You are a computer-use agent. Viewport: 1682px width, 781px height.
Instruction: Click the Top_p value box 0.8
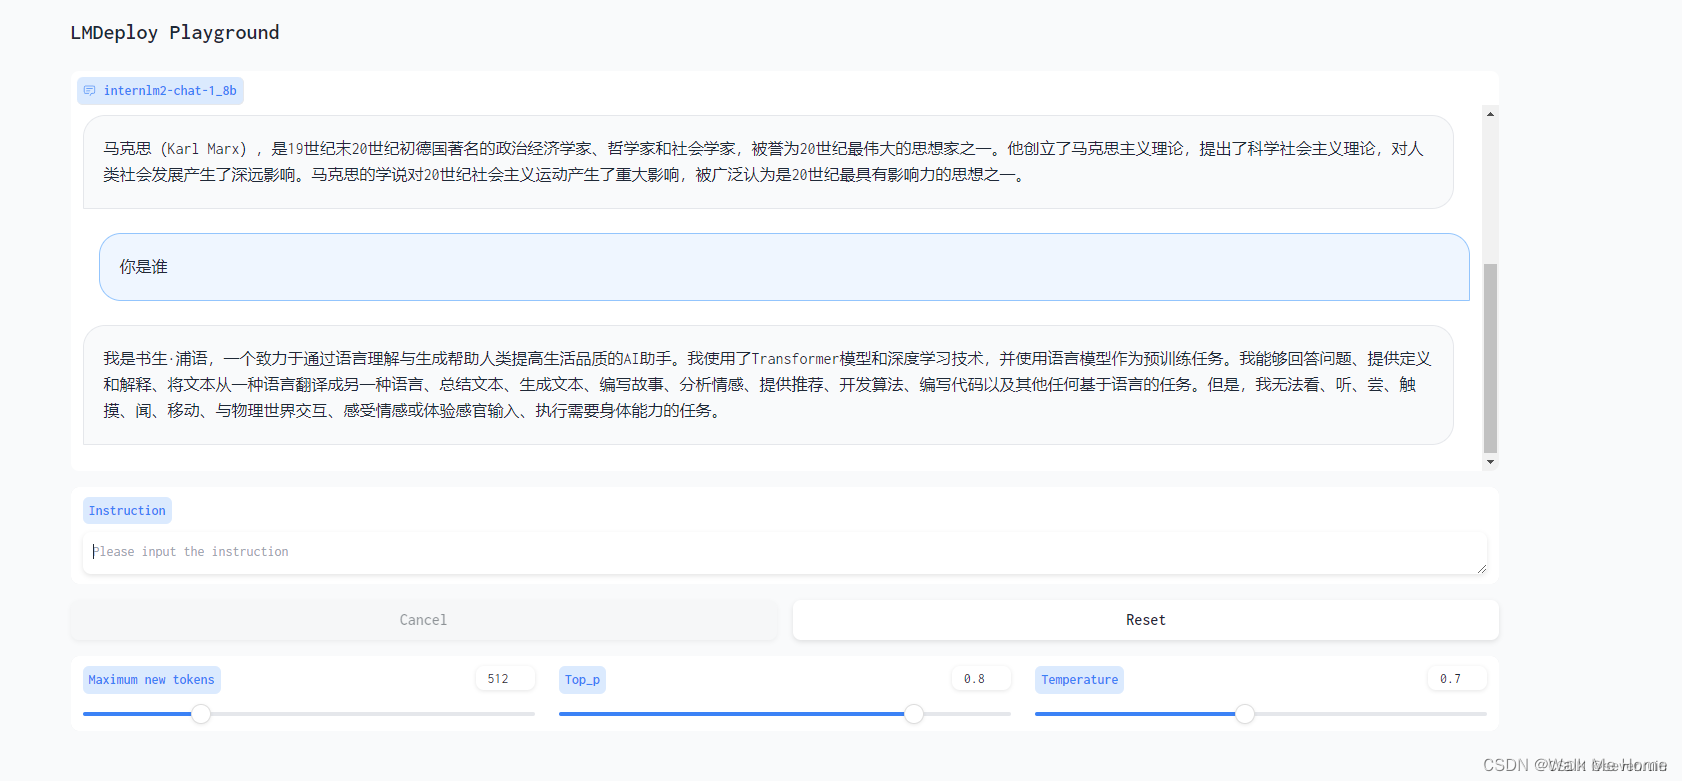point(981,679)
